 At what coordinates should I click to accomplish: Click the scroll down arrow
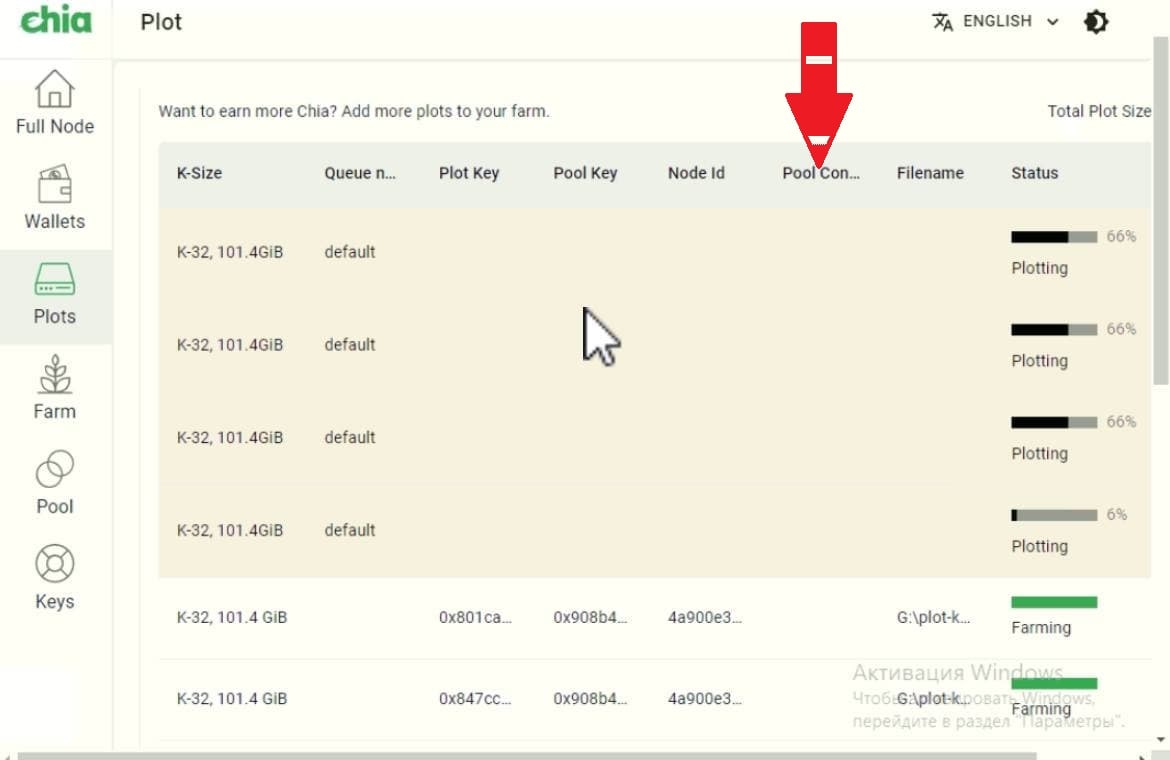pos(1160,740)
